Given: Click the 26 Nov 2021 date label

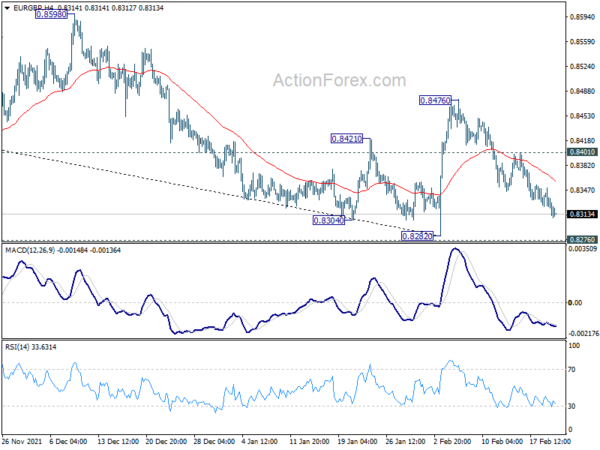Looking at the screenshot, I should tap(21, 441).
